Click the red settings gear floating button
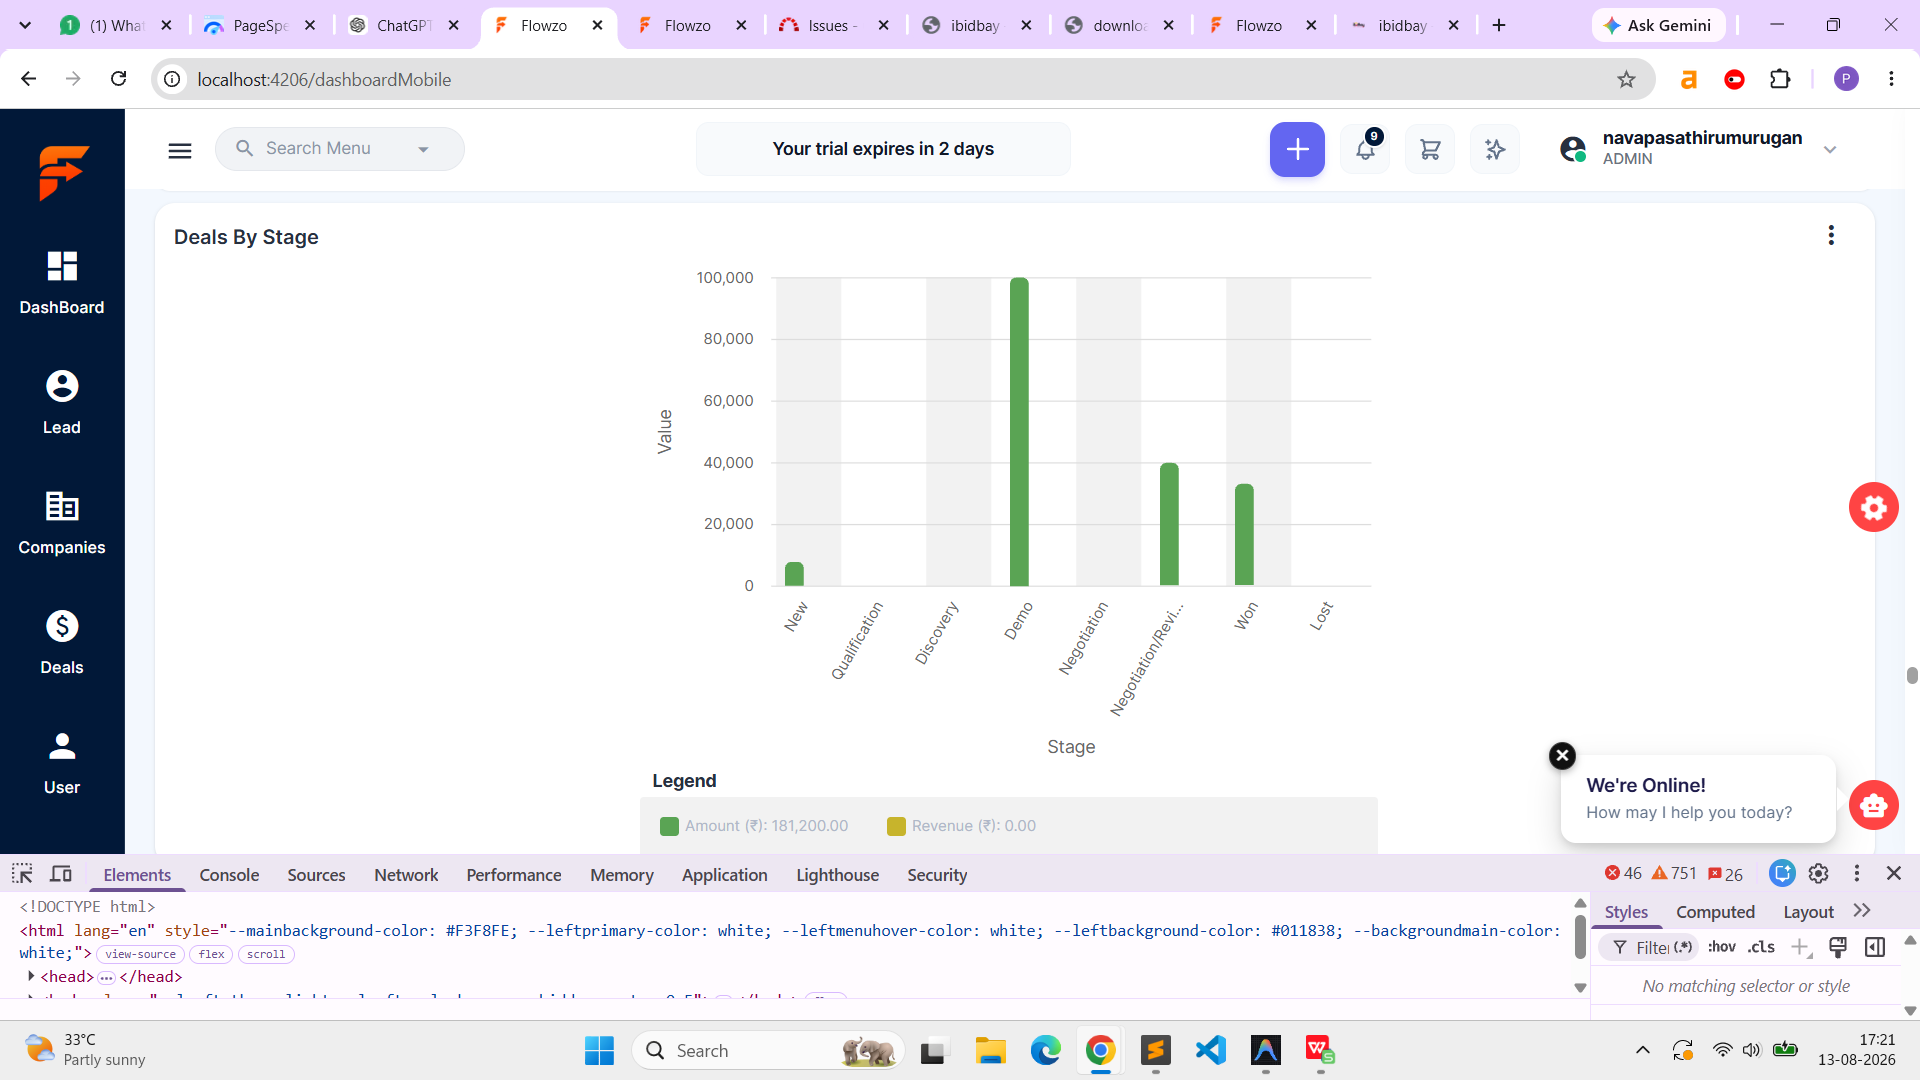This screenshot has width=1920, height=1080. [x=1874, y=508]
